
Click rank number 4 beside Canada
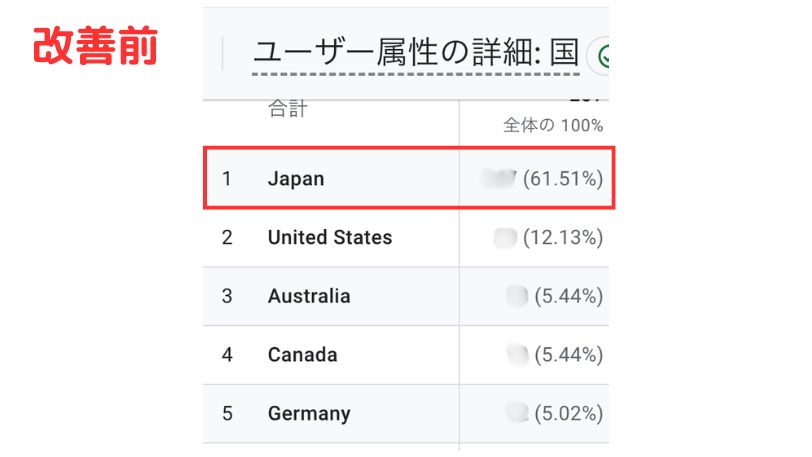(x=227, y=355)
